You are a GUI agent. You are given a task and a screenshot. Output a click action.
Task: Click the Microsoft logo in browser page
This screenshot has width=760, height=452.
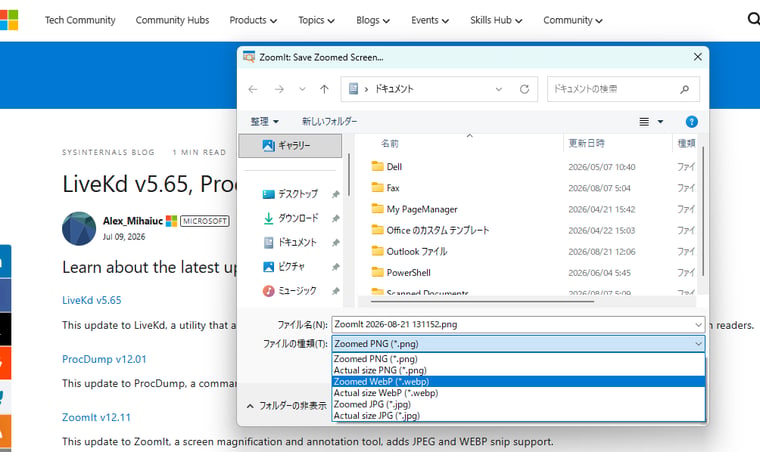[9, 20]
